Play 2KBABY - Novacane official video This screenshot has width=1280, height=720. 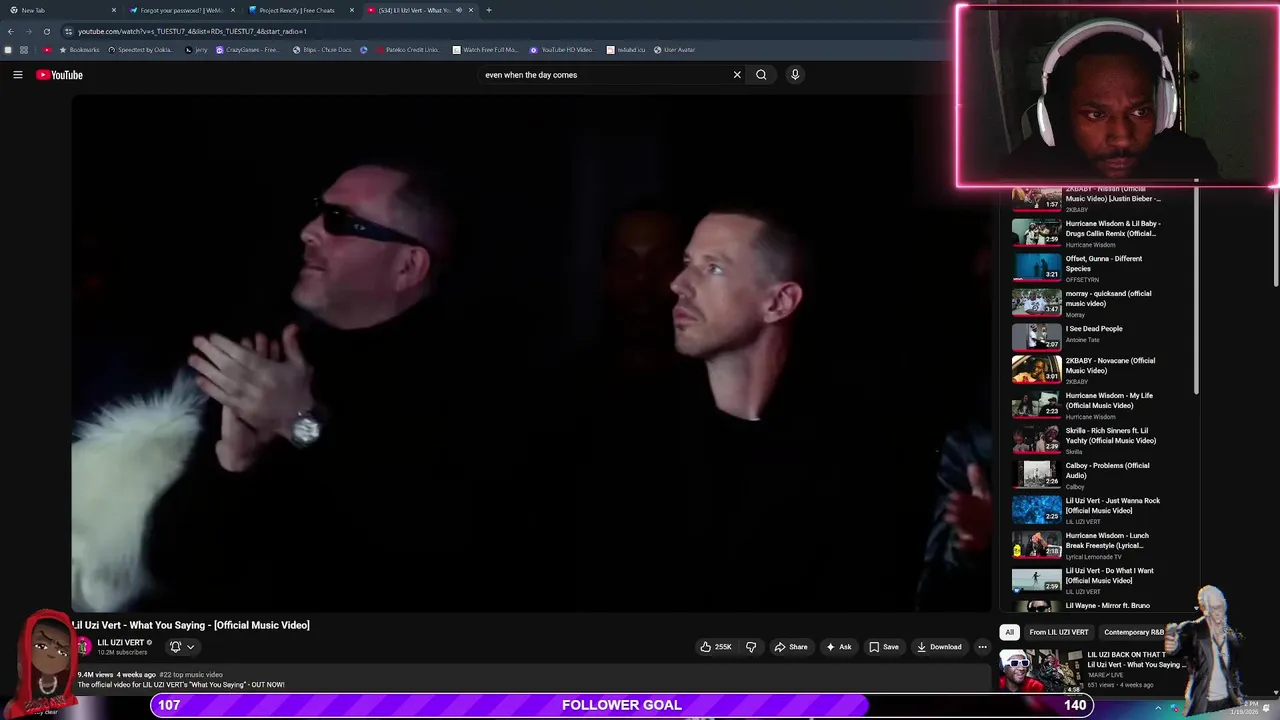(1088, 369)
